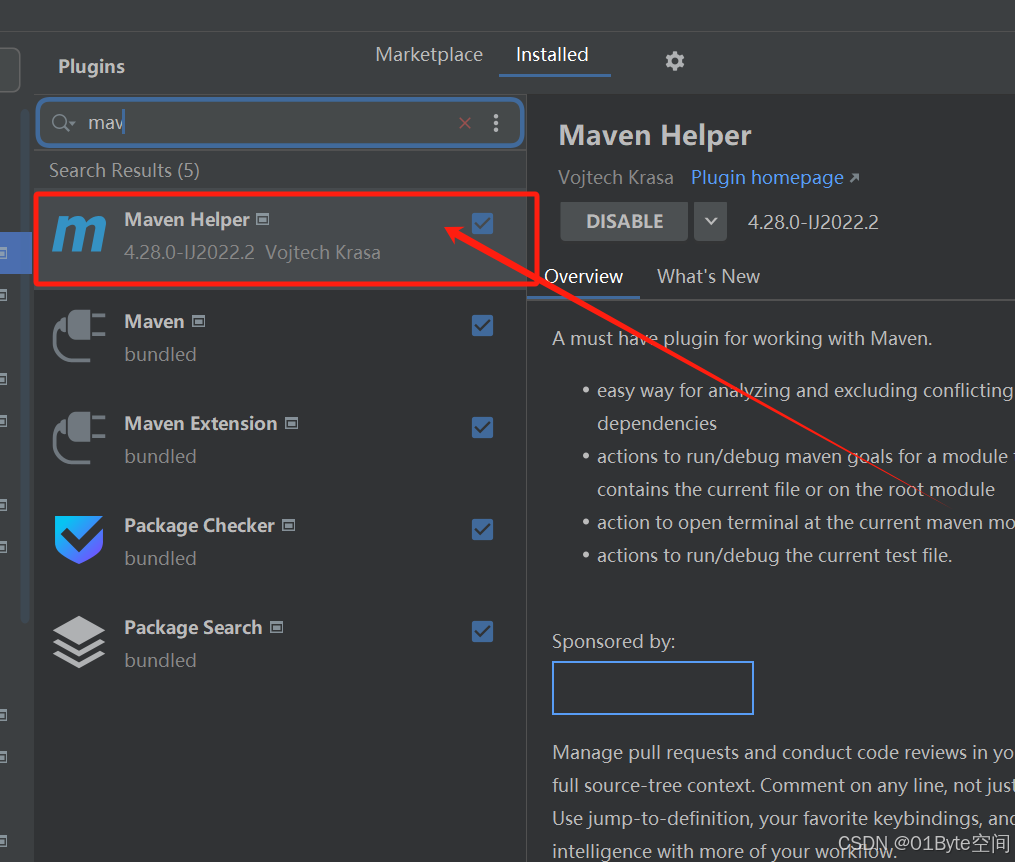Open the plugins settings gear menu
1015x862 pixels.
pyautogui.click(x=675, y=61)
